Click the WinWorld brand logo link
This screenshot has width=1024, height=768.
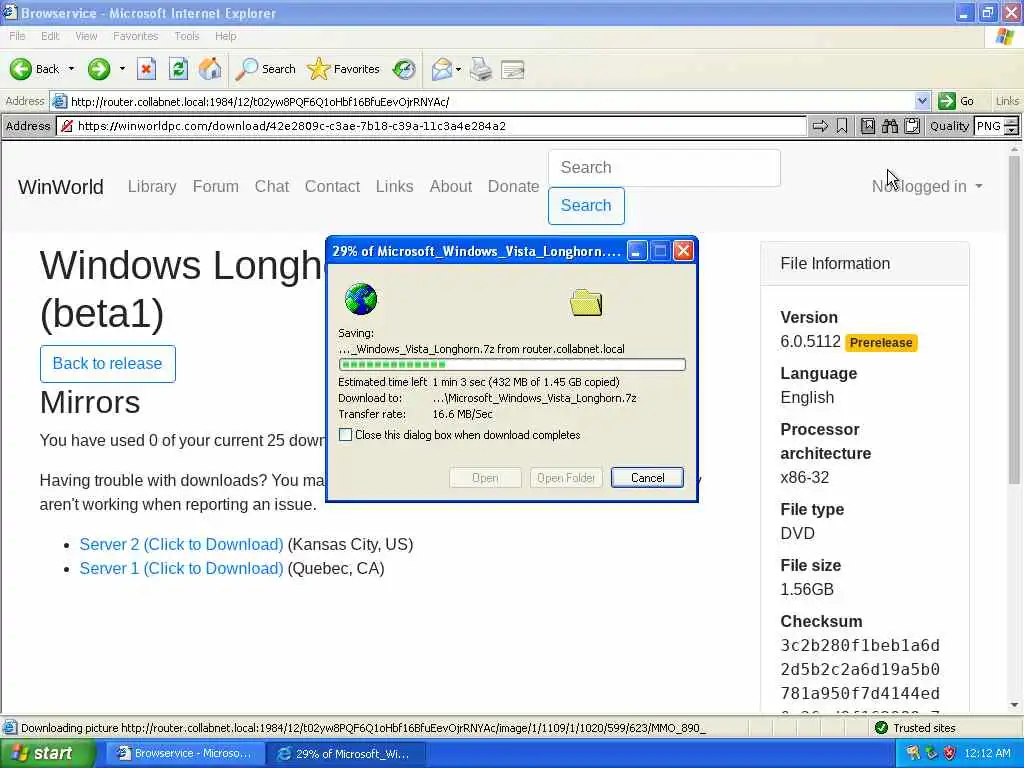61,187
